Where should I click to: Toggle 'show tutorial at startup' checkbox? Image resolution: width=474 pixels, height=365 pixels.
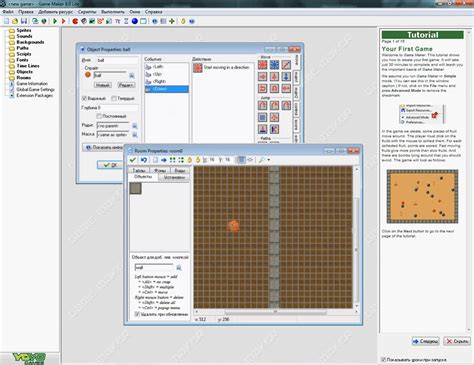pos(383,360)
